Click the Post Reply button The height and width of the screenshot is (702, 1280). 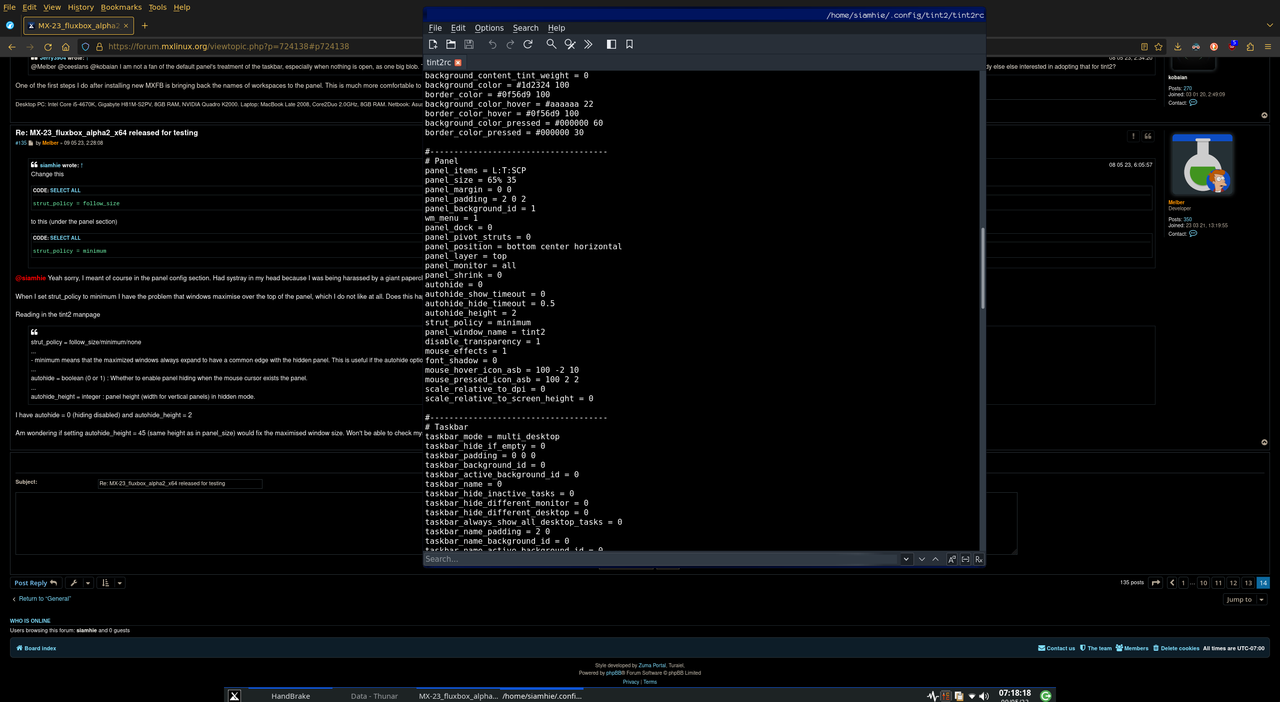tap(36, 583)
